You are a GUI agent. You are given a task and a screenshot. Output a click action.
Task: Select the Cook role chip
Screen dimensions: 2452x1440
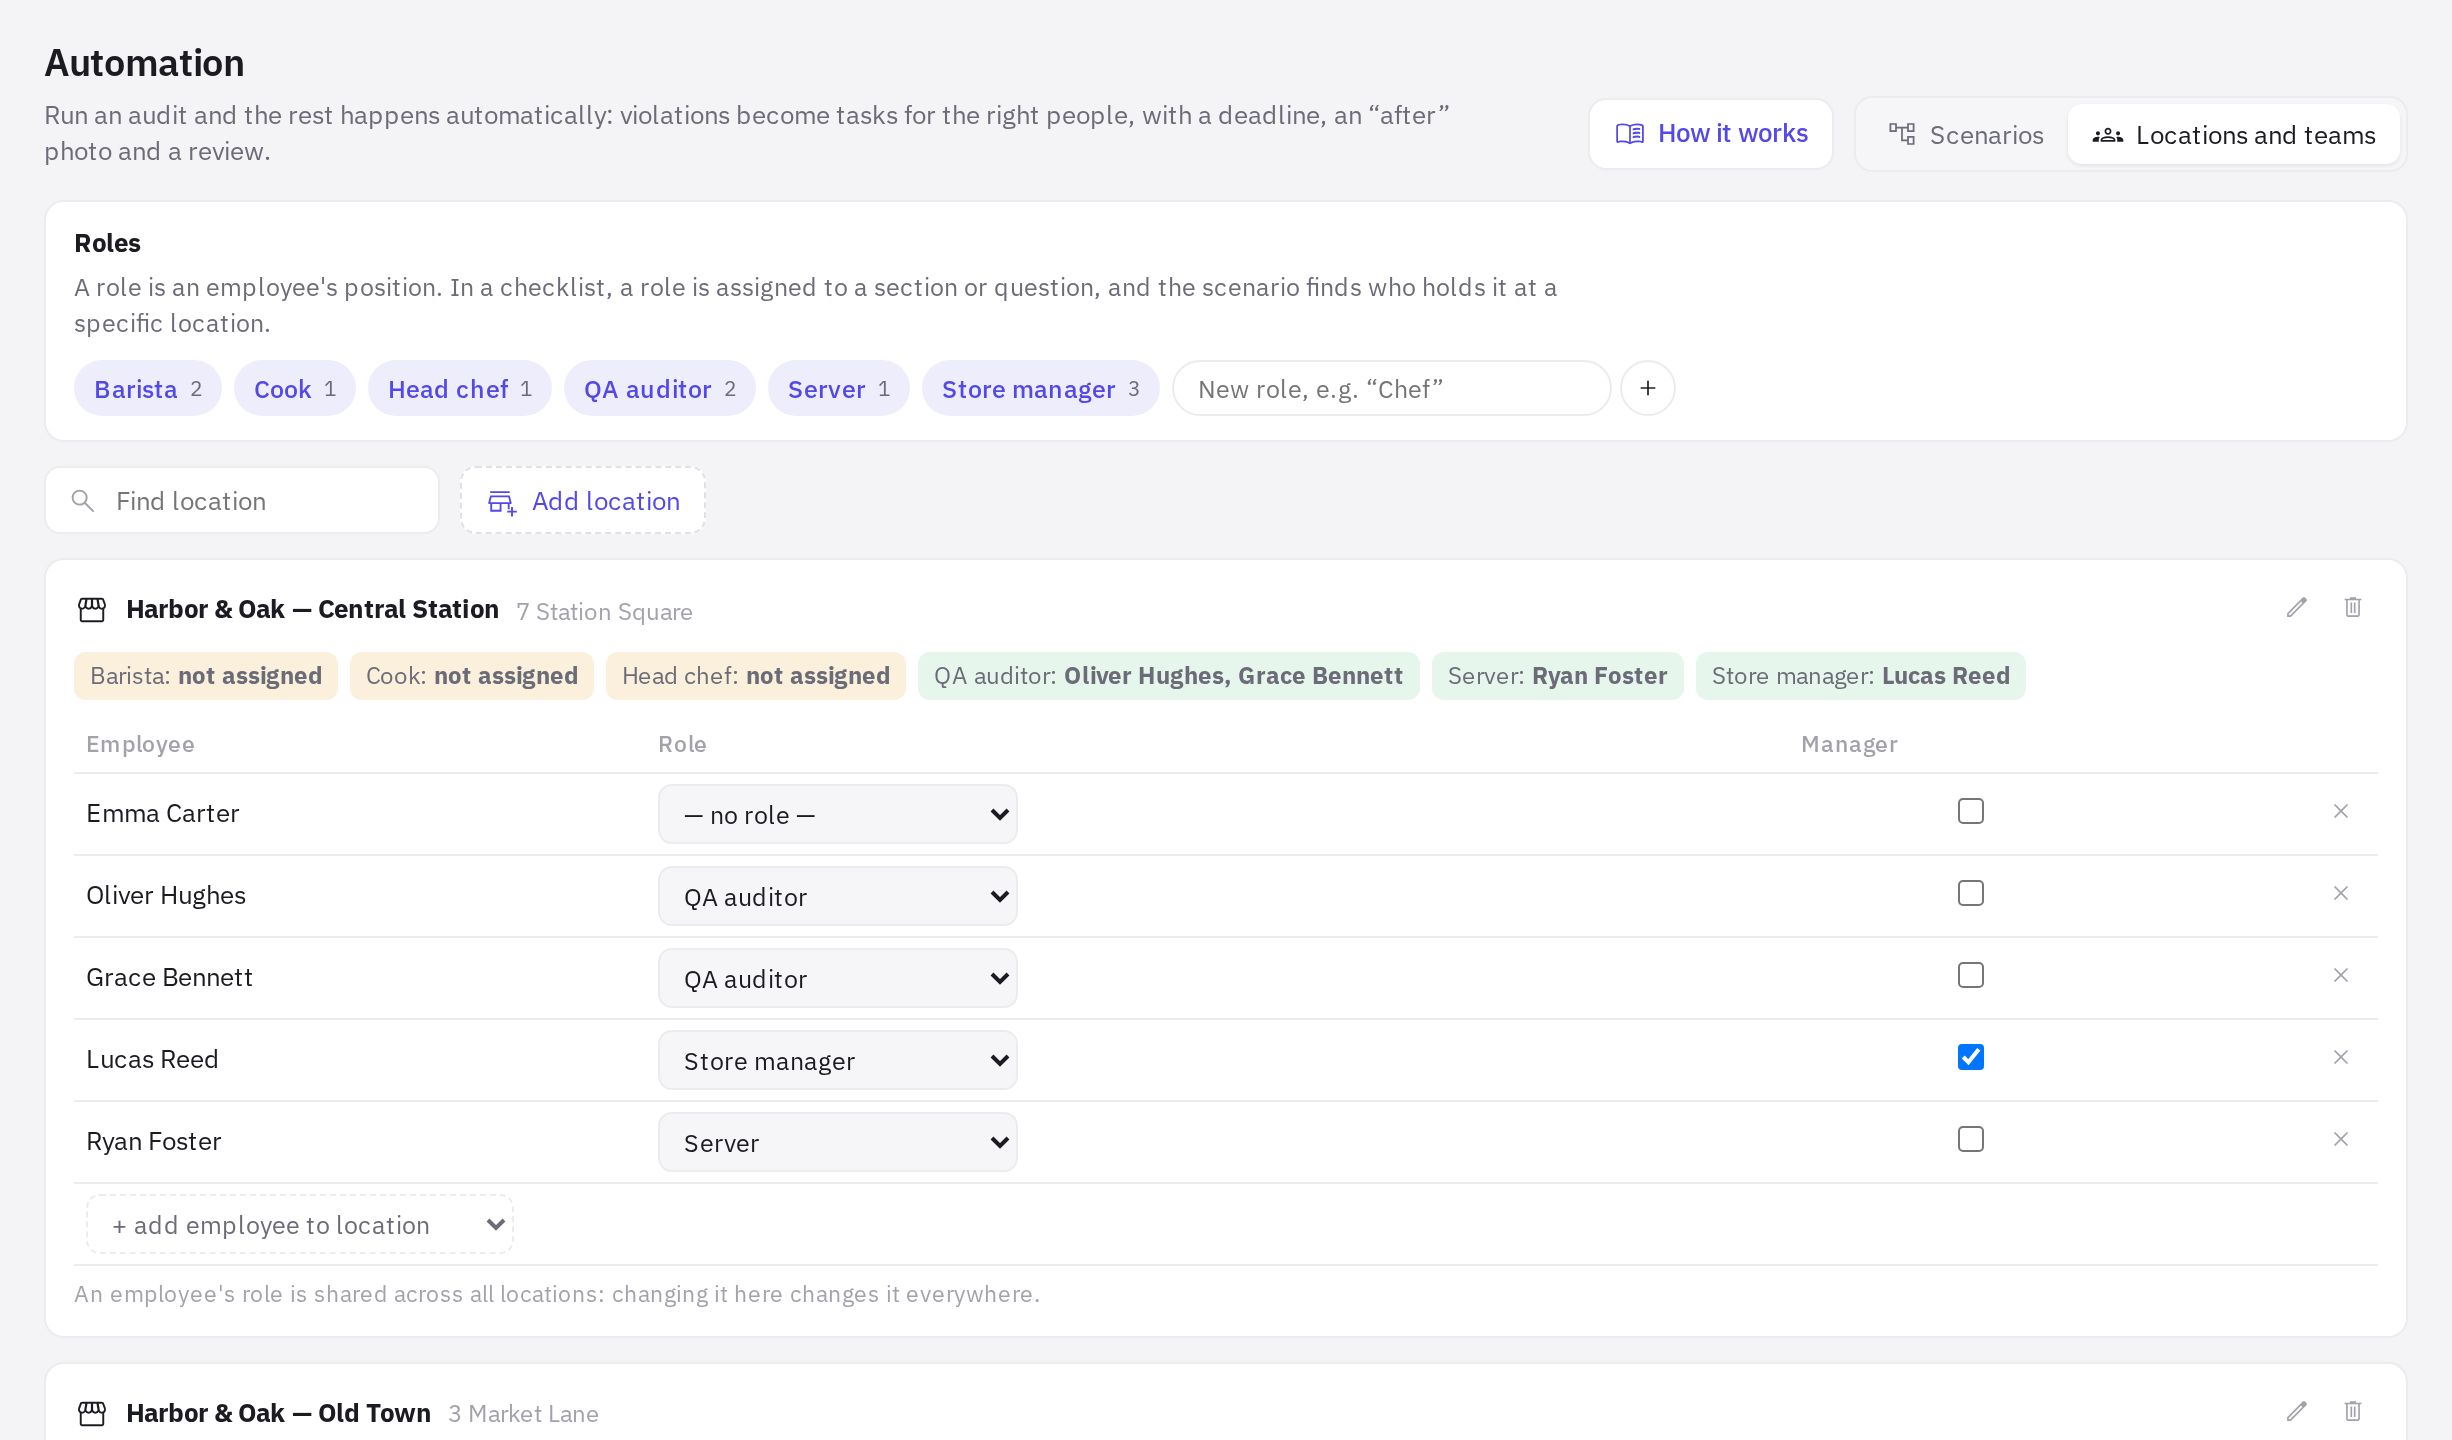coord(295,389)
